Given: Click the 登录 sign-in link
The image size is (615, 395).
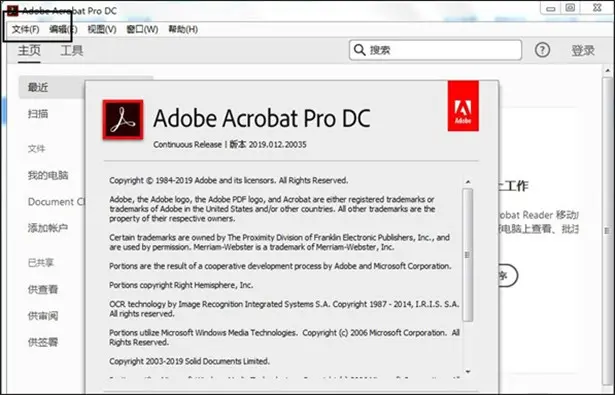Looking at the screenshot, I should click(x=583, y=50).
